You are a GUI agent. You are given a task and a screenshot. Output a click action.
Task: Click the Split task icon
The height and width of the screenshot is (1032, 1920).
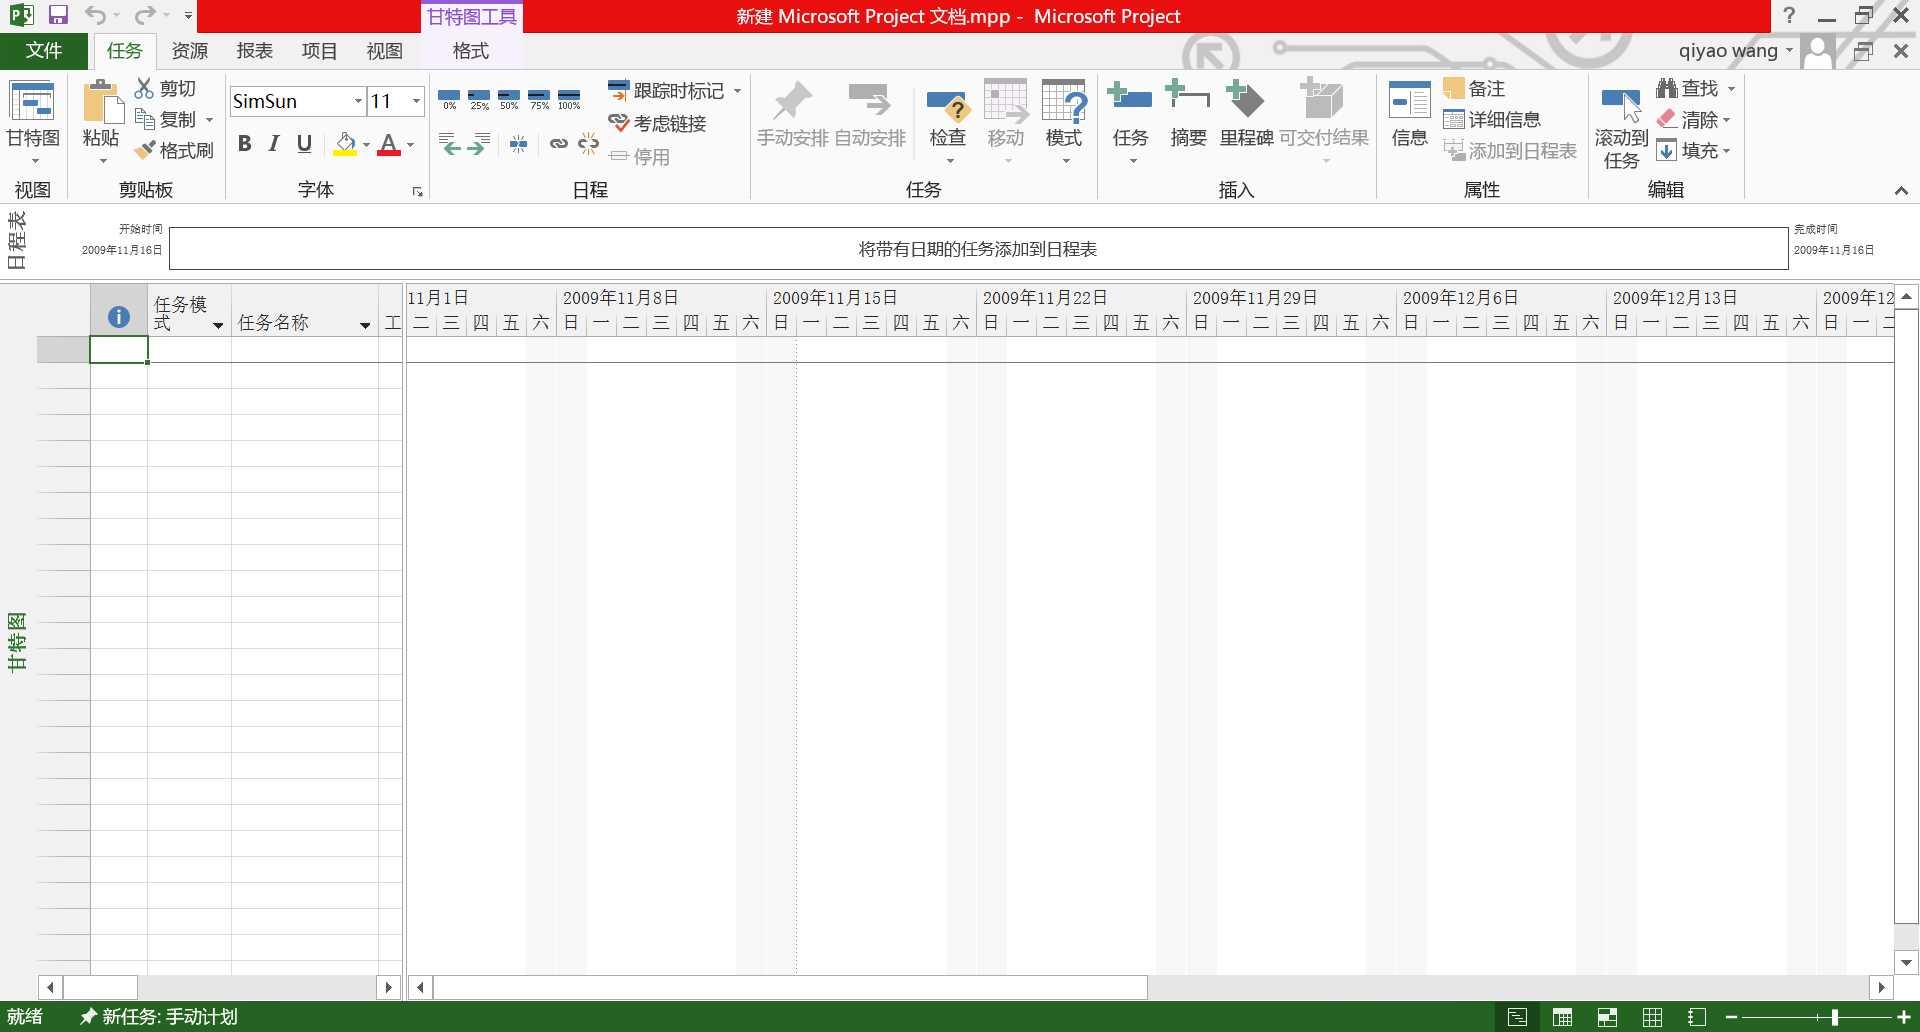[x=518, y=144]
